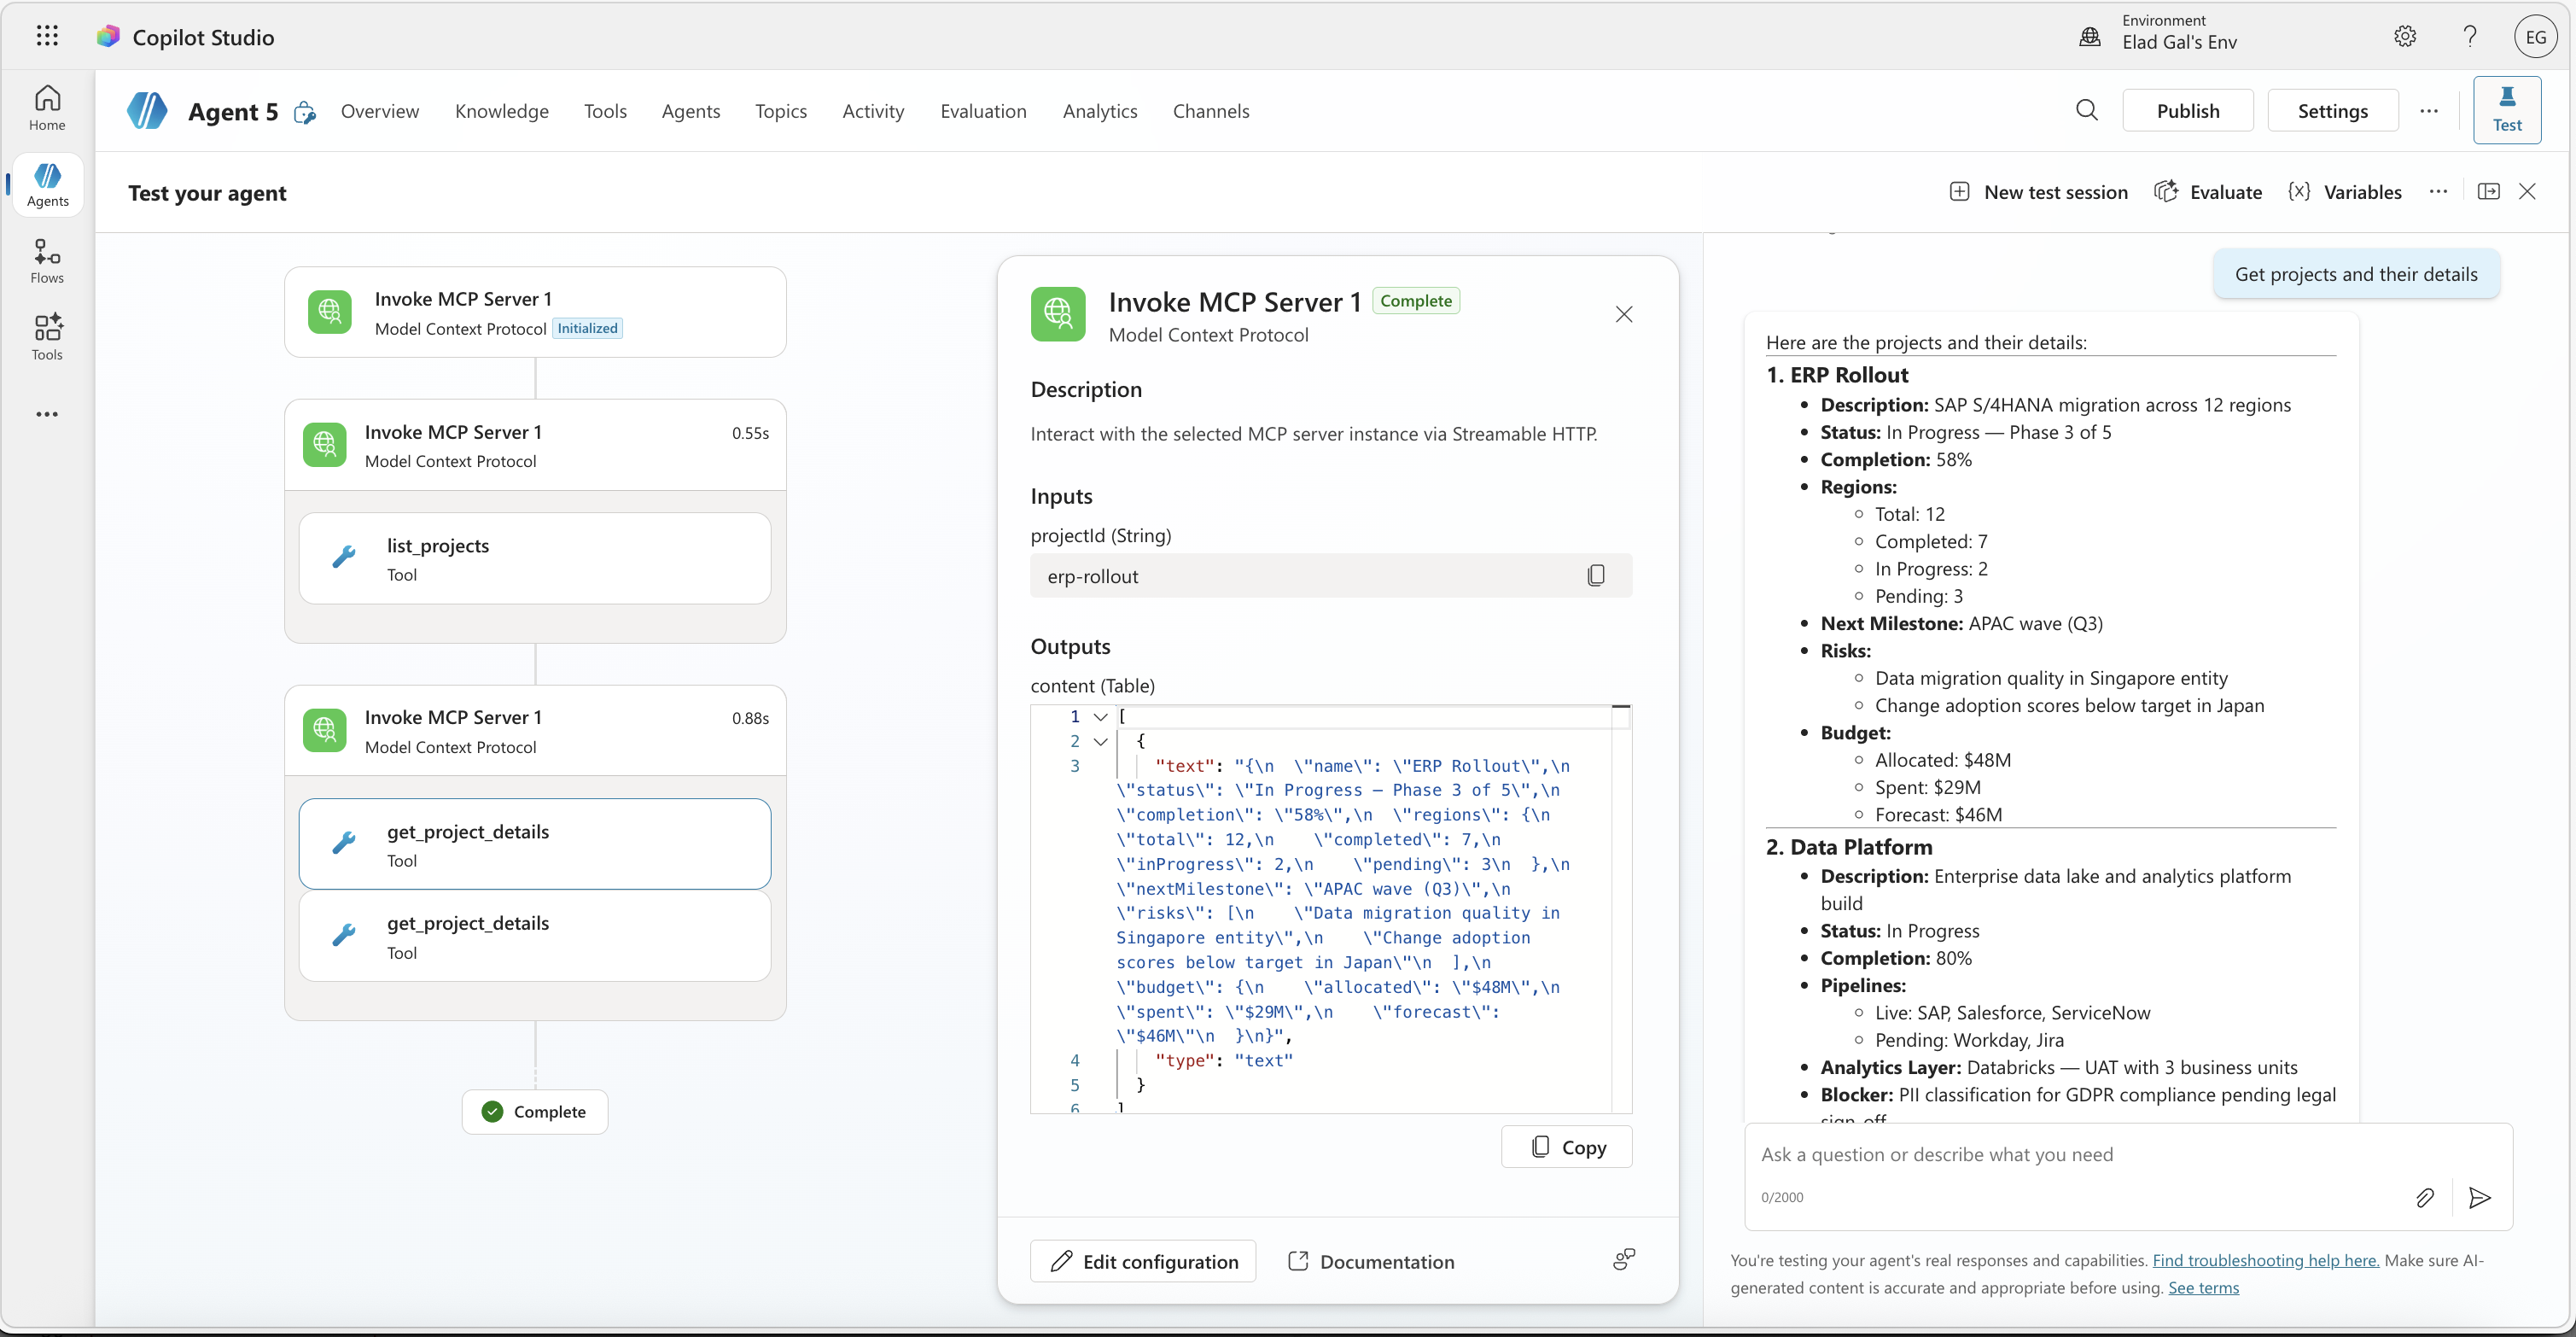Open the Analytics tab
Screen dimensions: 2576x1337
(x=1099, y=111)
